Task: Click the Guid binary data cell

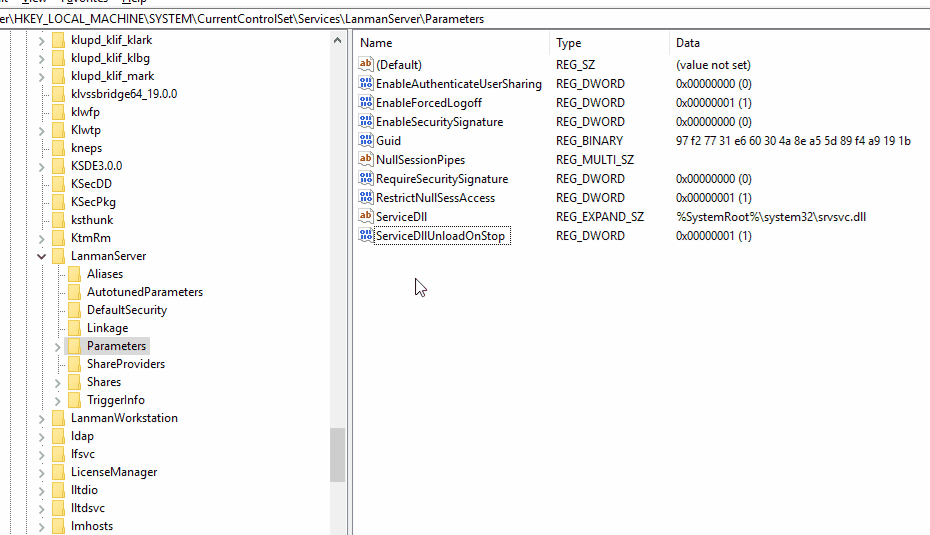Action: tap(793, 141)
